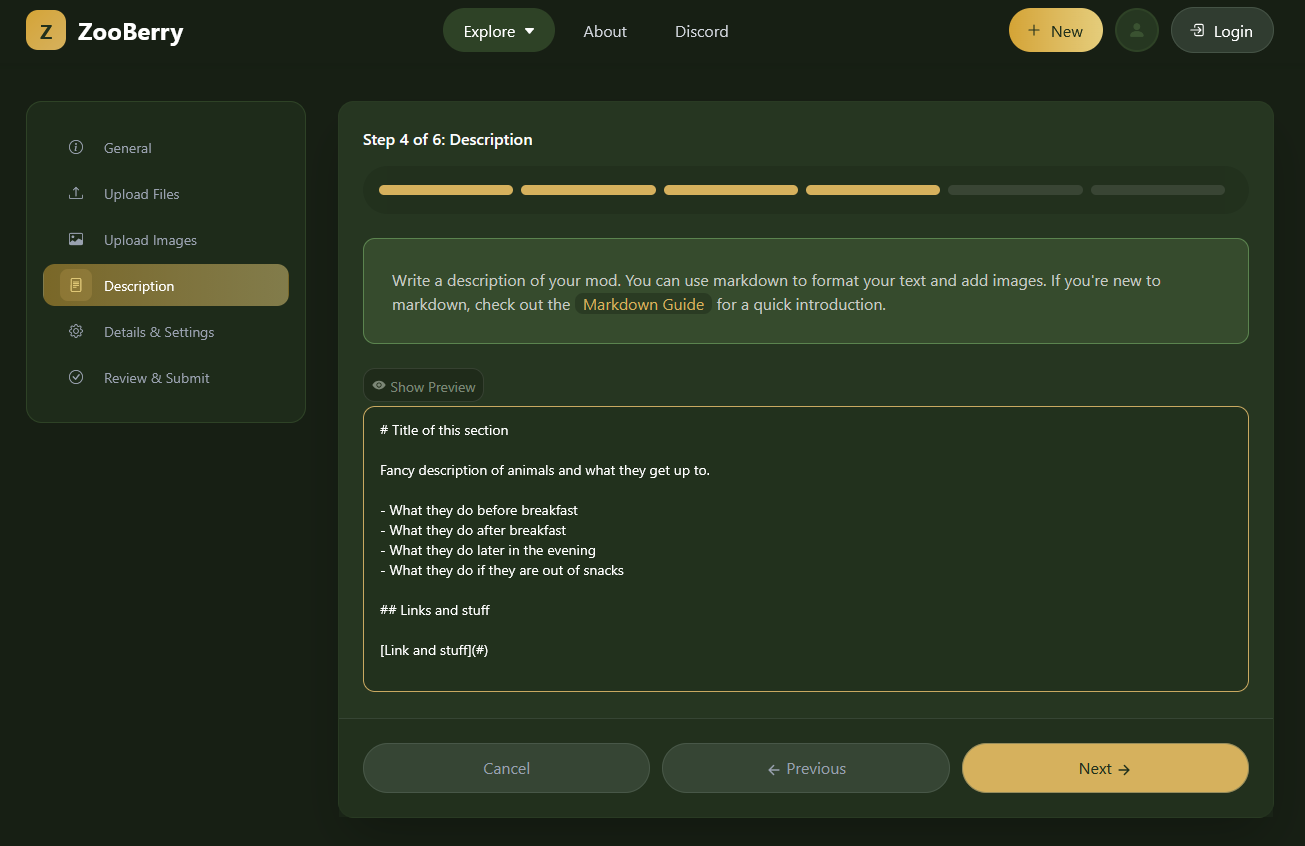Click the ZooBerry Z logo icon

pos(46,31)
